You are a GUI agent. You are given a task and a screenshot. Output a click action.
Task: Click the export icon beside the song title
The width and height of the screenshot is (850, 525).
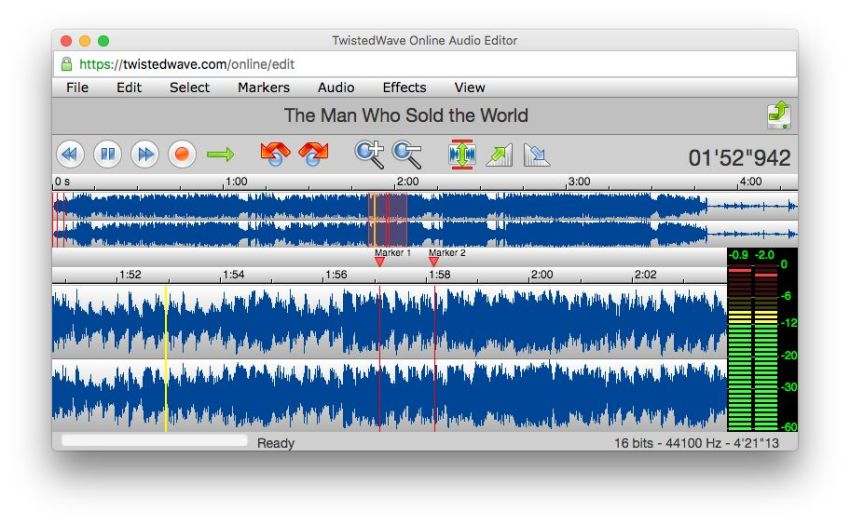778,115
